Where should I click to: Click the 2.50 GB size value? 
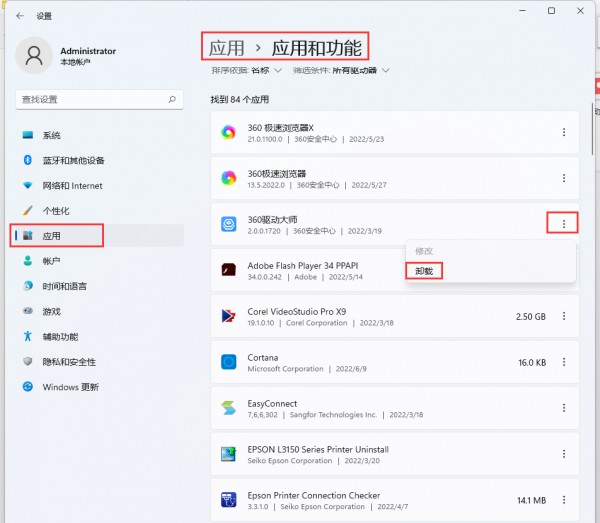(531, 316)
